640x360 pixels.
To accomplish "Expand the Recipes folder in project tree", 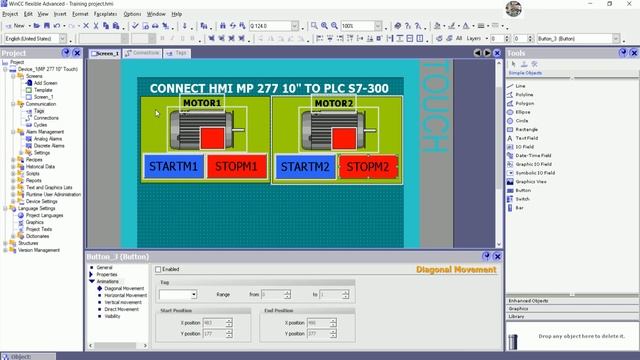I will coord(13,160).
